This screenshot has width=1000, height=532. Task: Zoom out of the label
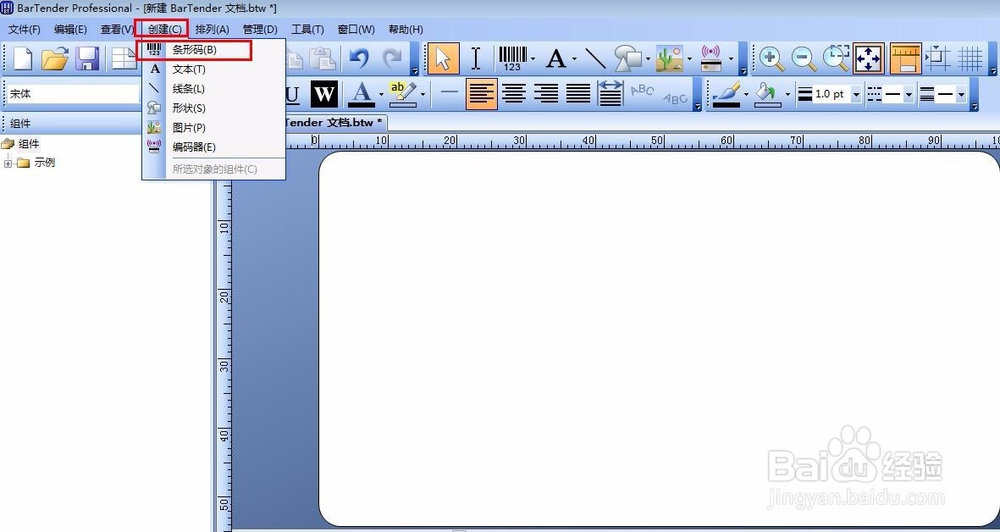[804, 59]
